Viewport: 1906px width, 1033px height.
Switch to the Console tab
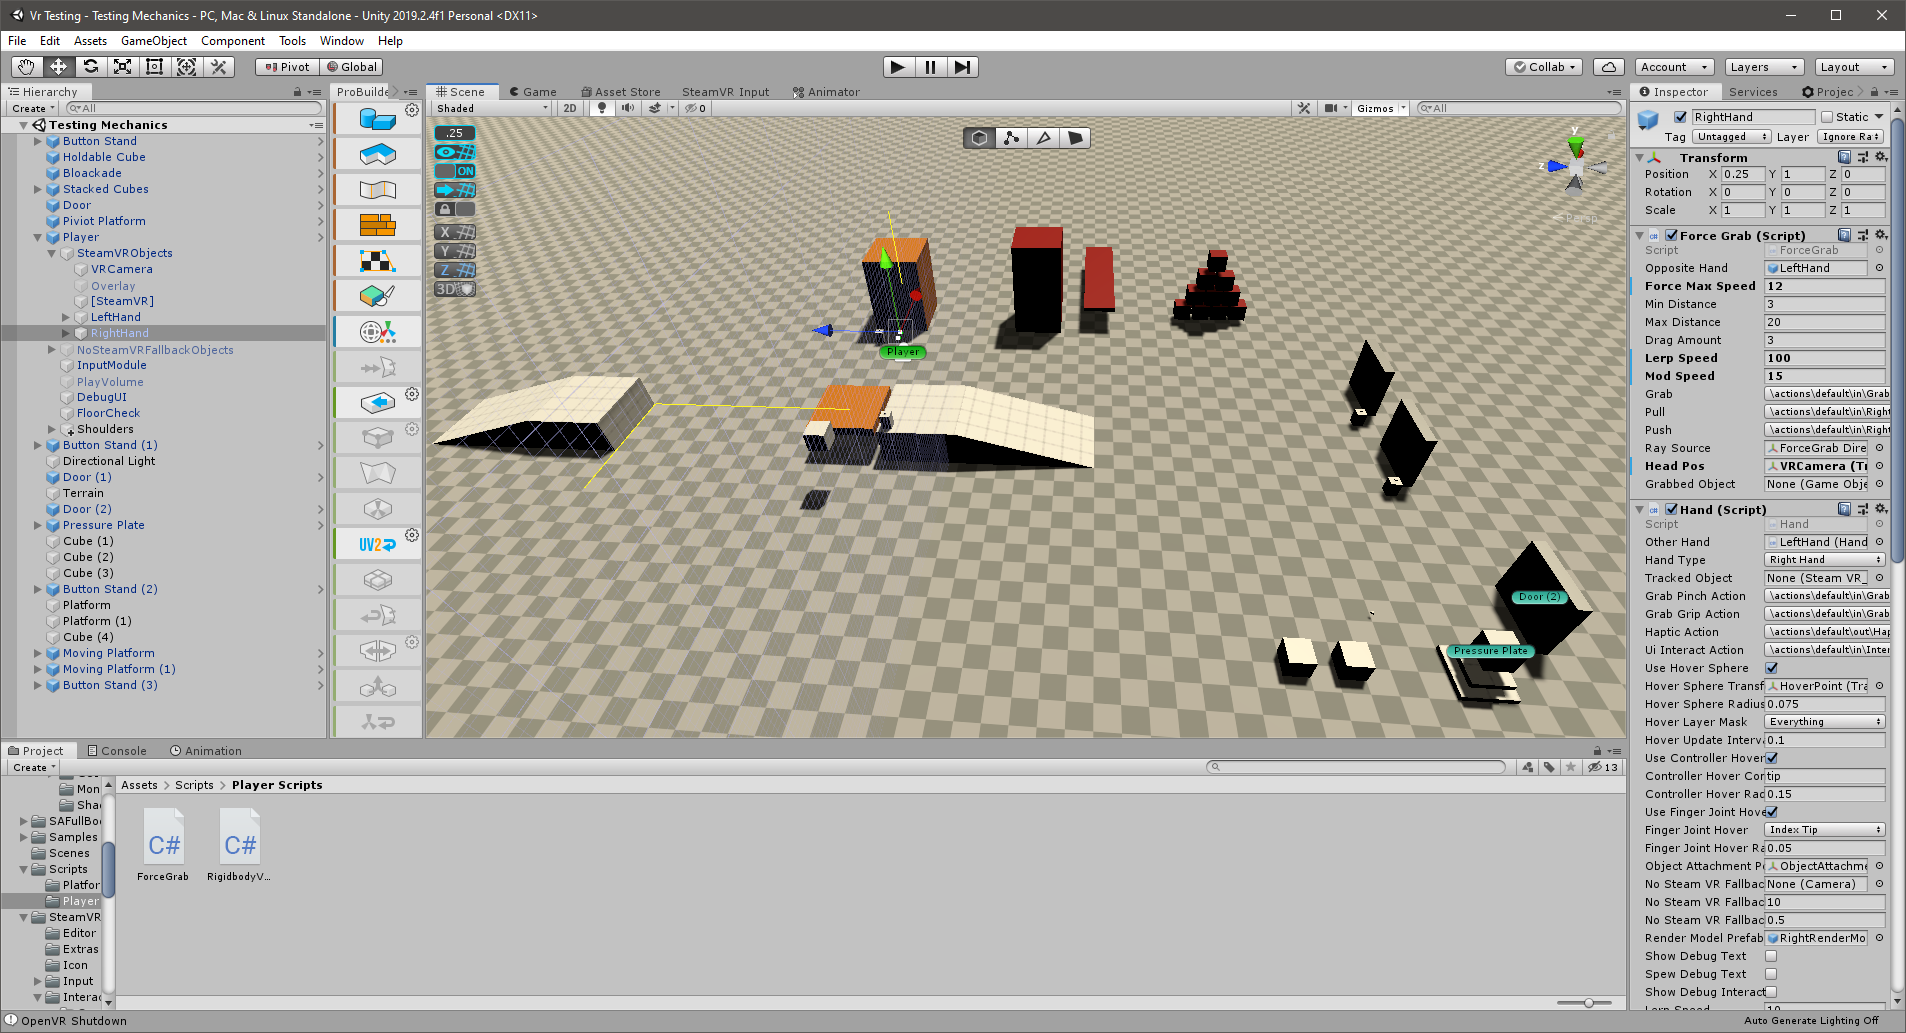pyautogui.click(x=117, y=751)
